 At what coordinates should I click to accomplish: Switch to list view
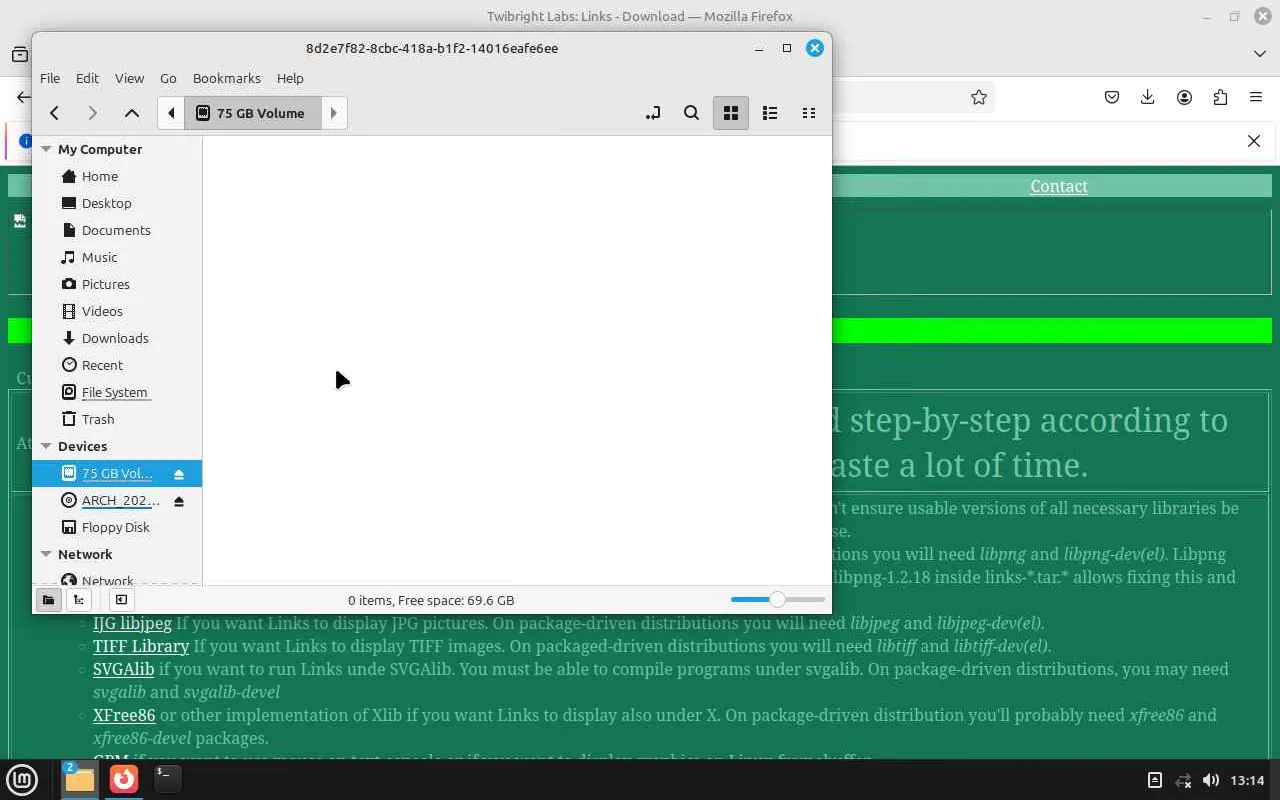tap(770, 113)
